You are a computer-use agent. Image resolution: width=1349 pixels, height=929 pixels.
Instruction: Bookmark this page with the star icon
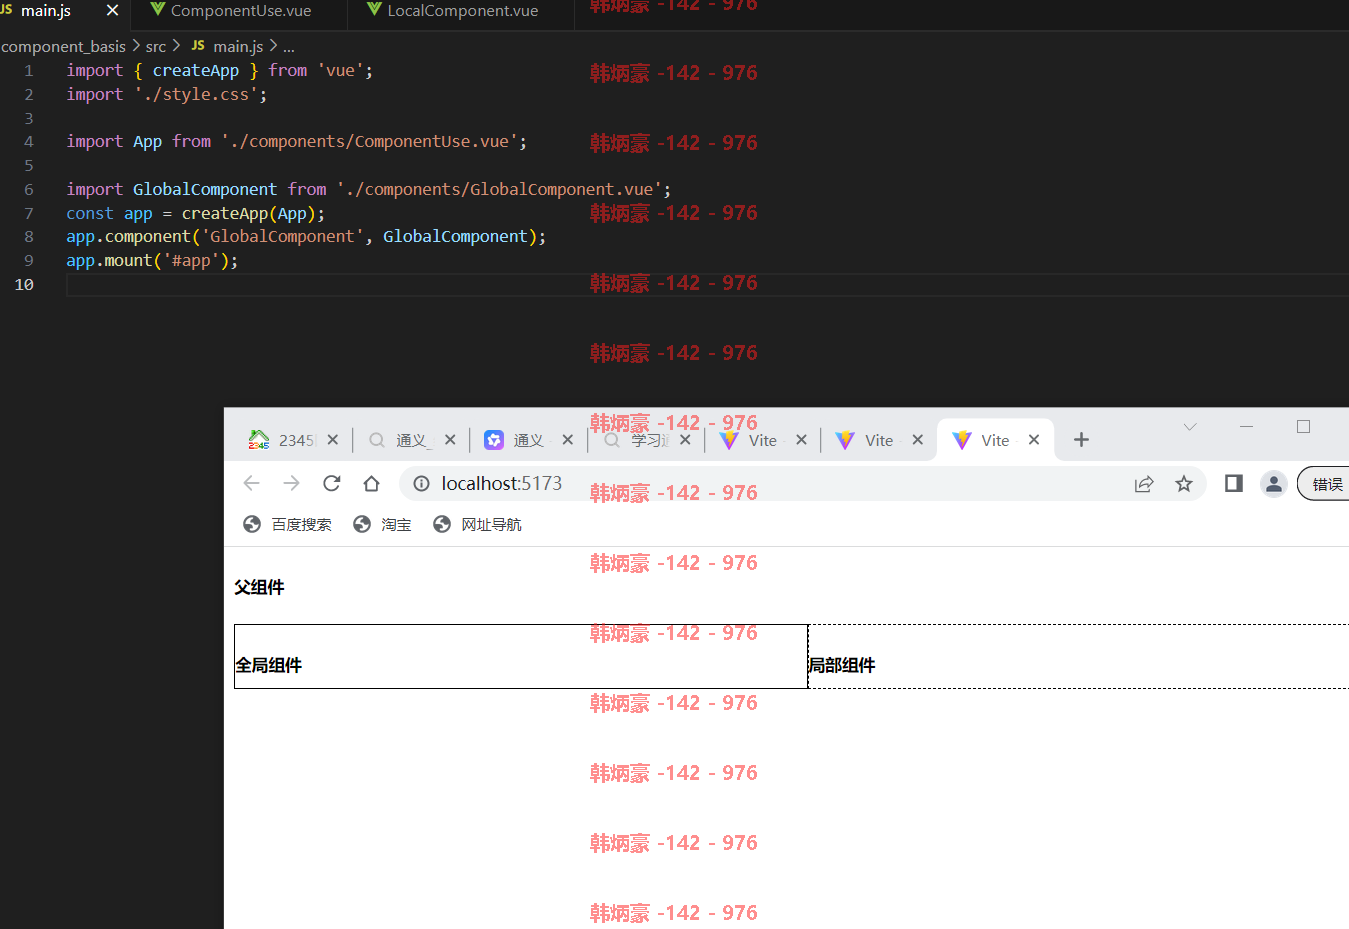(1184, 484)
